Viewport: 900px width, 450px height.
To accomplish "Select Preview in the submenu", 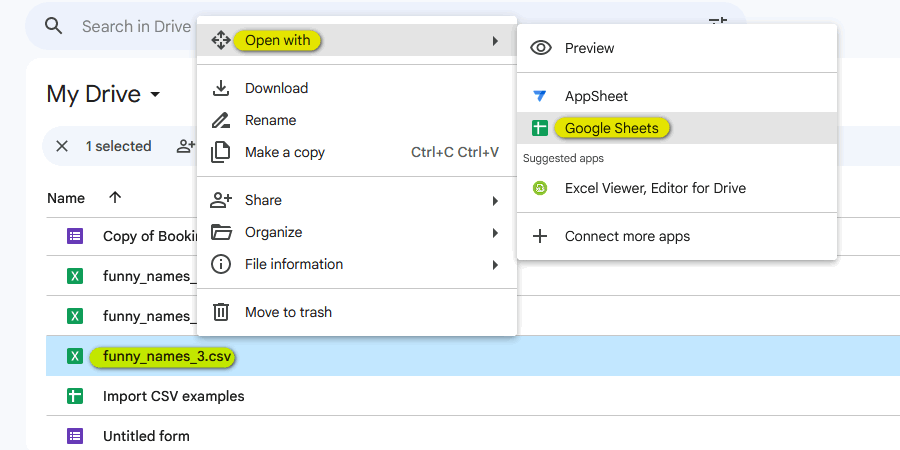I will pos(677,48).
